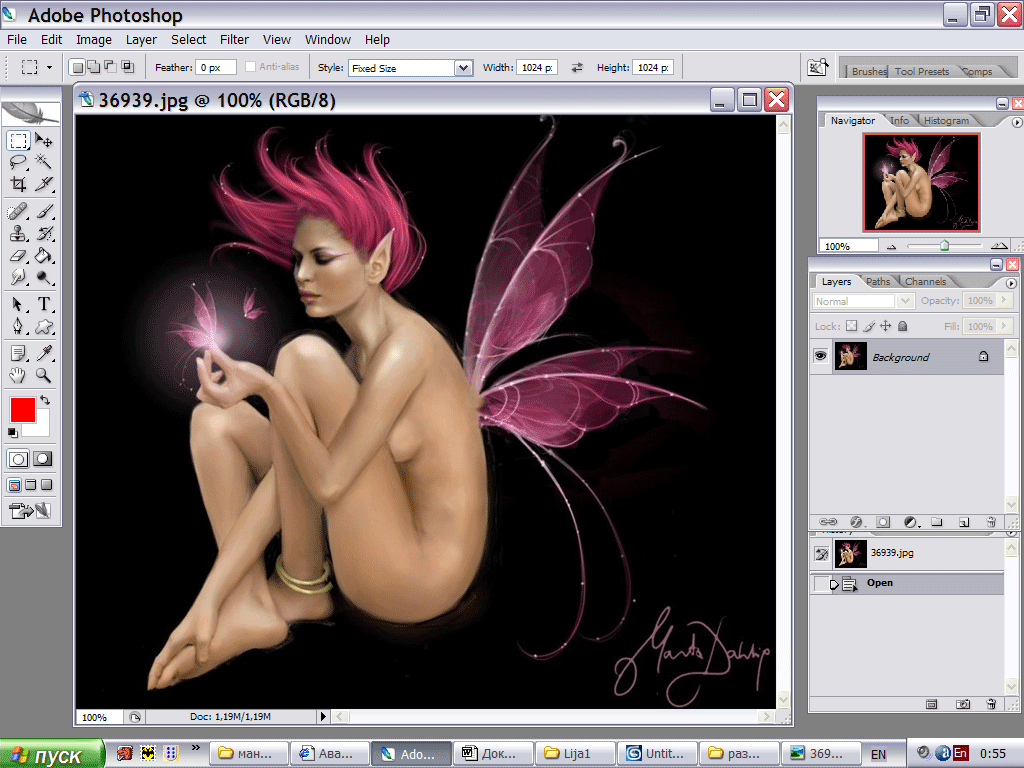Select the Lasso tool

18,162
